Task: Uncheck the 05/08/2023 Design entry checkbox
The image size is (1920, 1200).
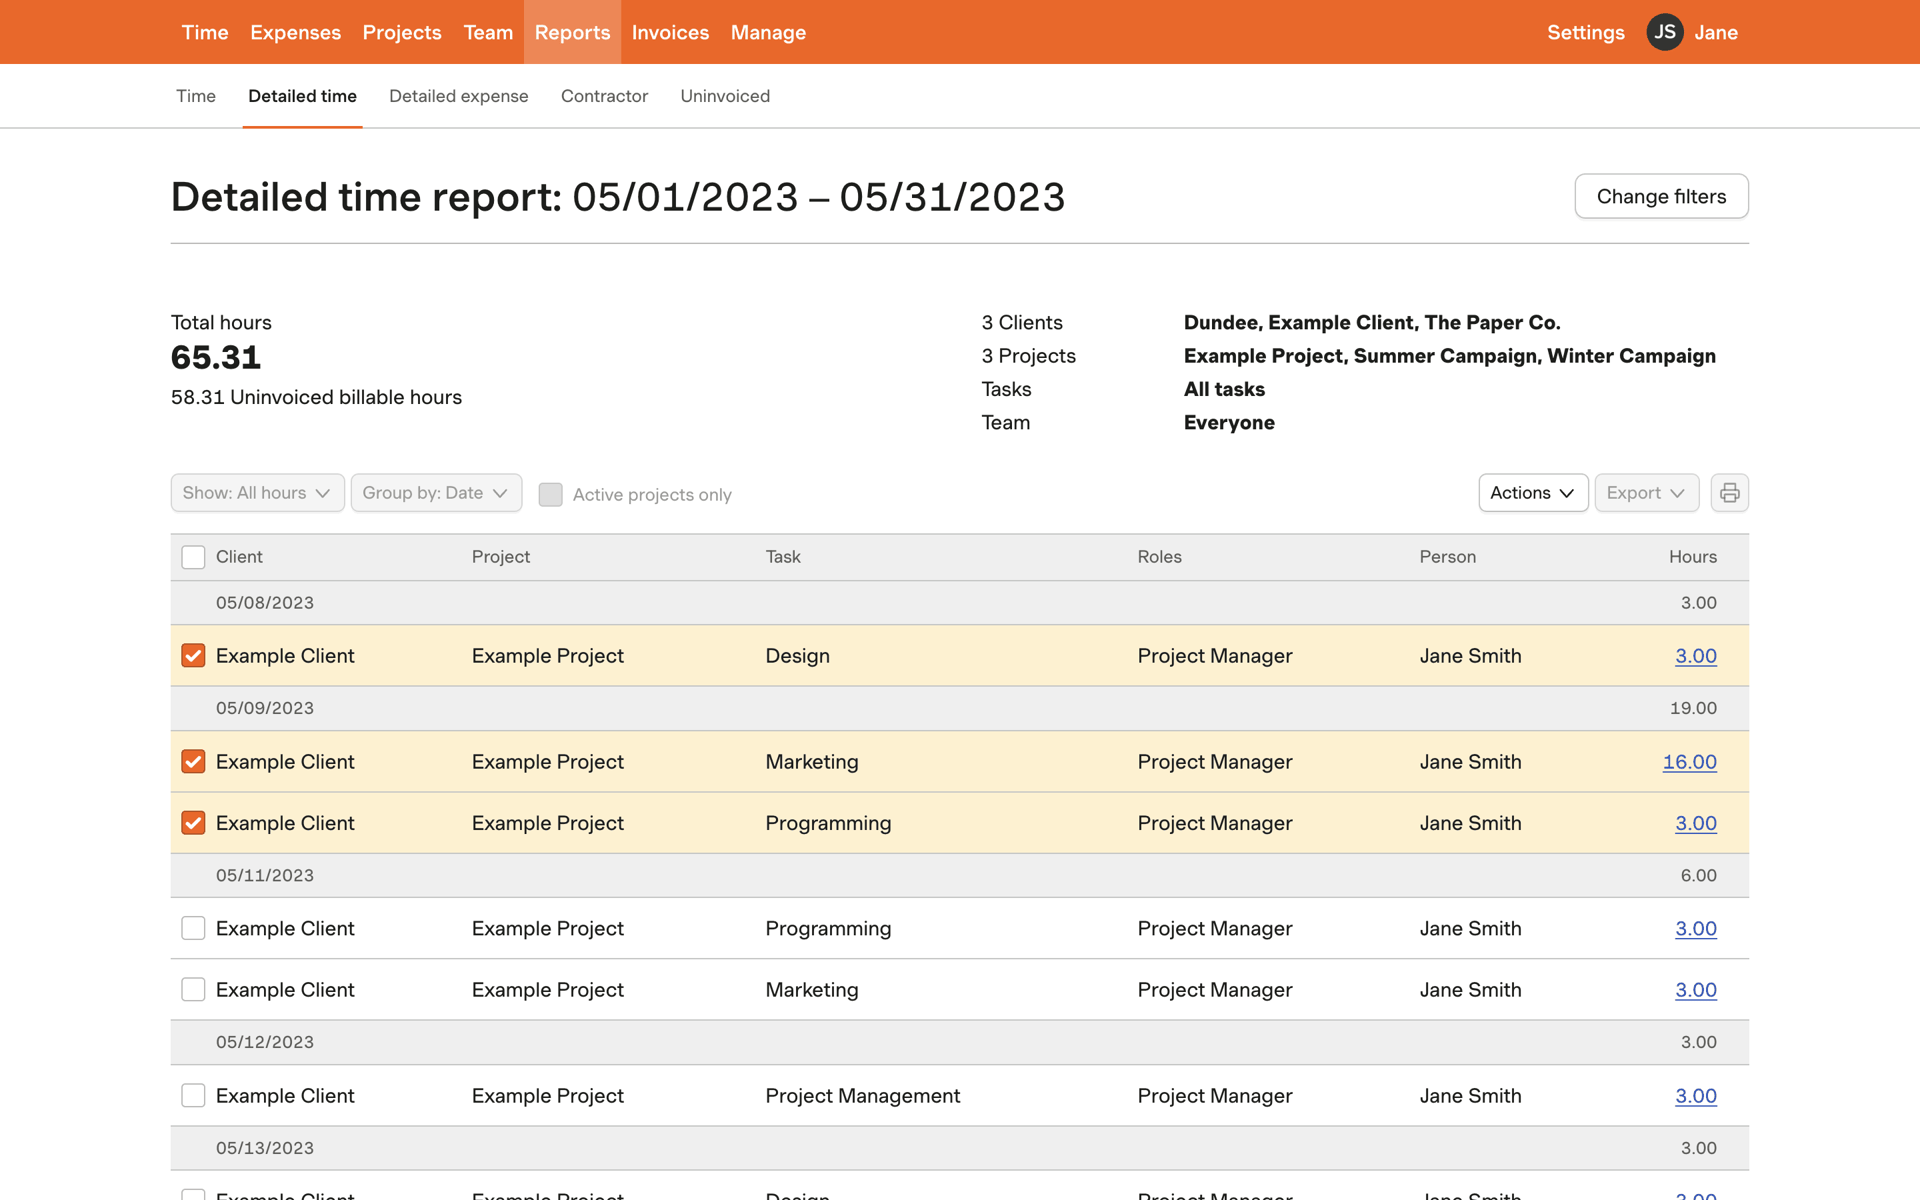Action: pyautogui.click(x=193, y=656)
